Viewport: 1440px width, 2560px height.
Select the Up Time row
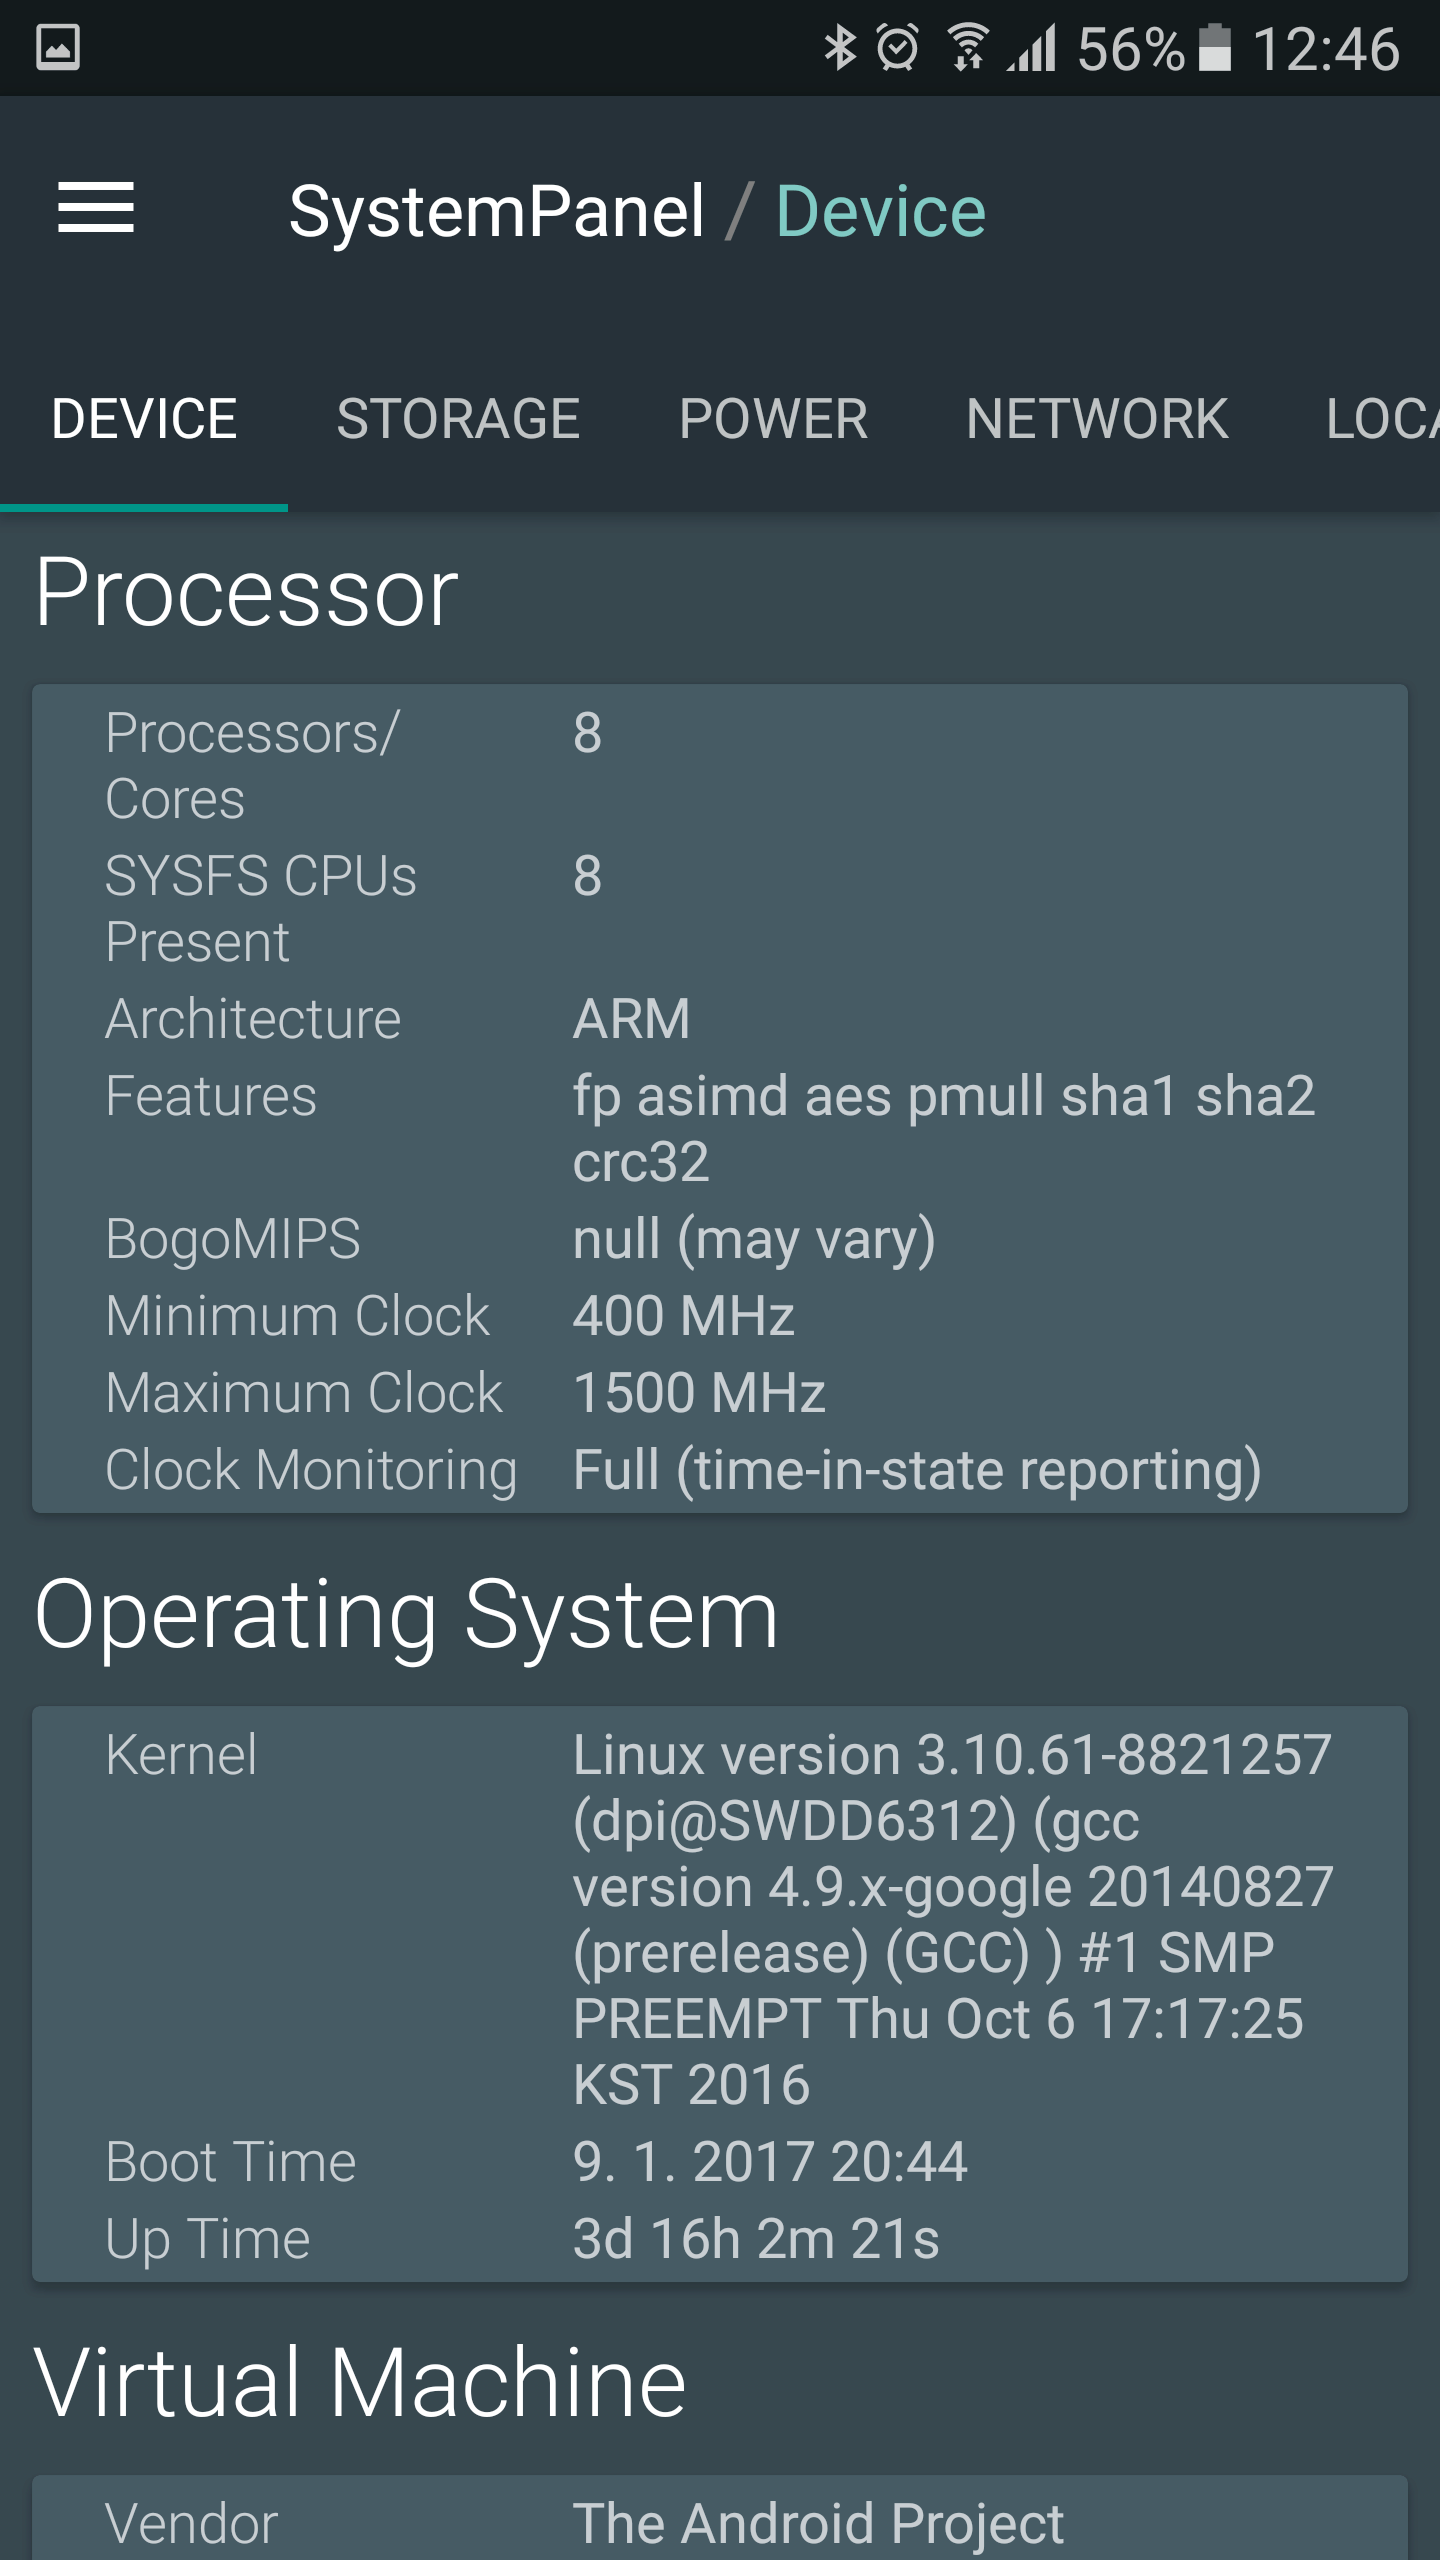720,2238
